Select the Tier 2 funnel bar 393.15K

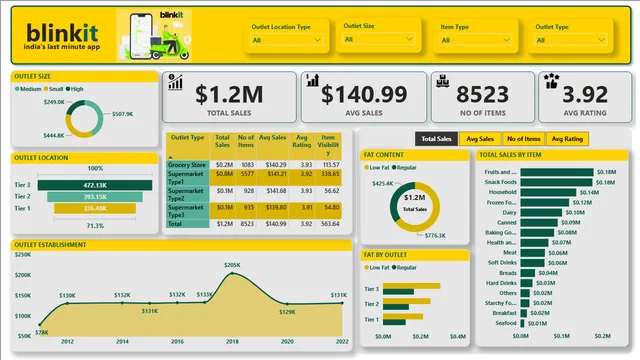click(x=95, y=197)
